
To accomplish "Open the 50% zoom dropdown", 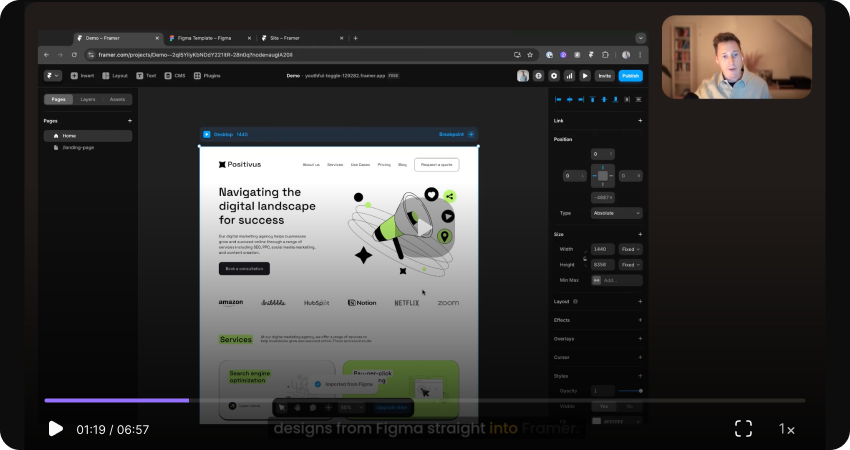I will (x=351, y=408).
